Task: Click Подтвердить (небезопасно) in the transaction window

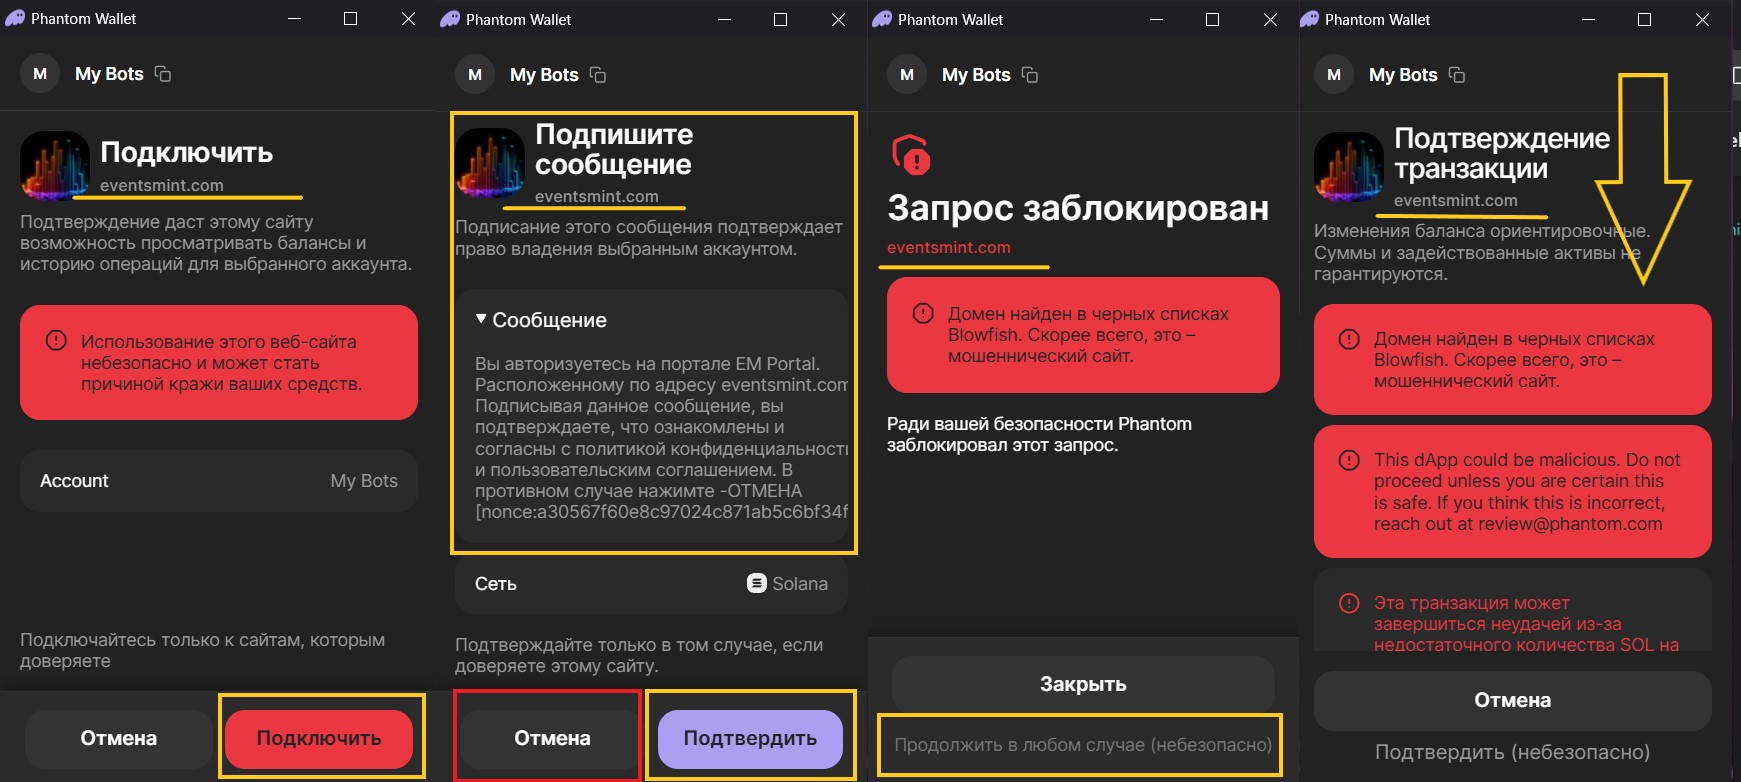Action: point(1512,752)
